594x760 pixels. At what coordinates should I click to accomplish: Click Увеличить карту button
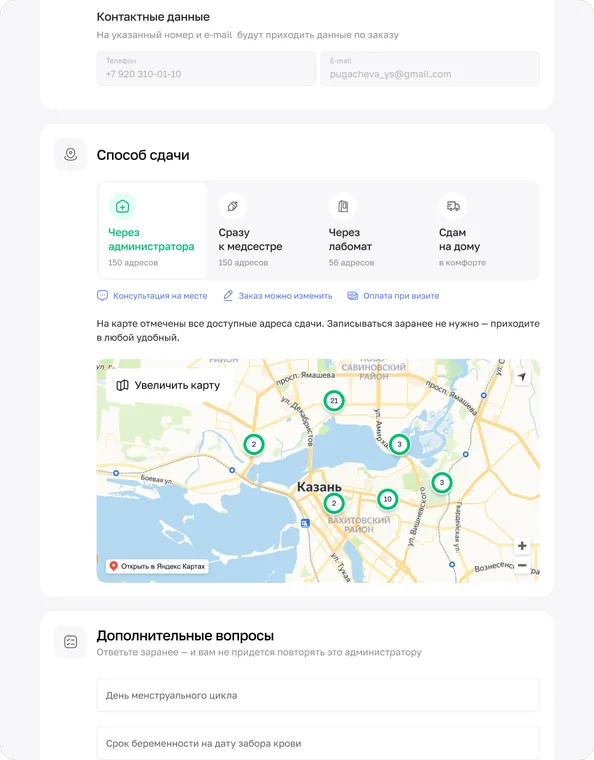click(170, 385)
